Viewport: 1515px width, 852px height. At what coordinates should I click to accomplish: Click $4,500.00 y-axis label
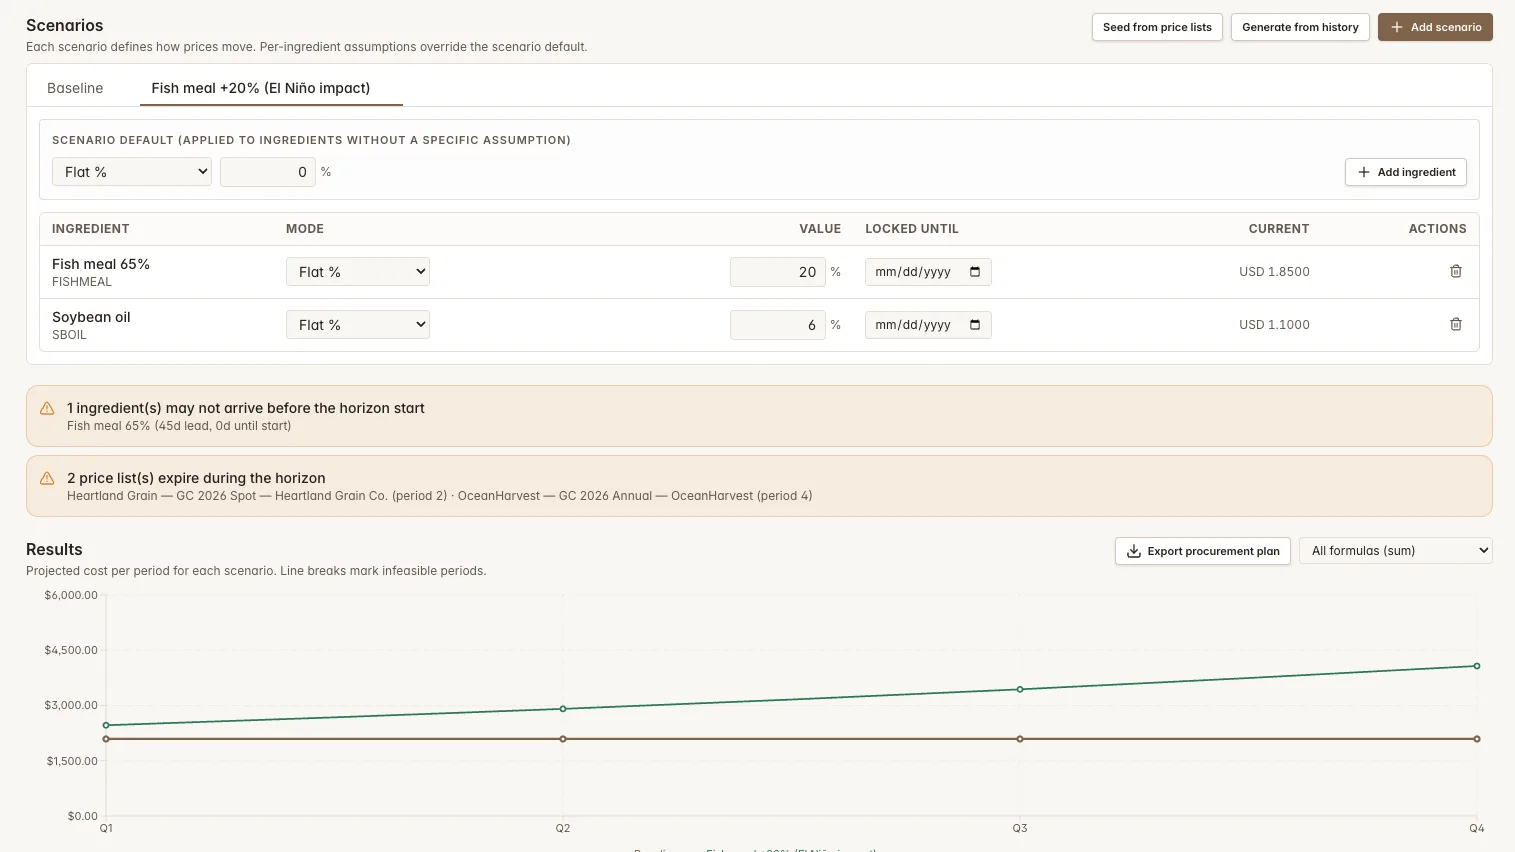pyautogui.click(x=71, y=650)
